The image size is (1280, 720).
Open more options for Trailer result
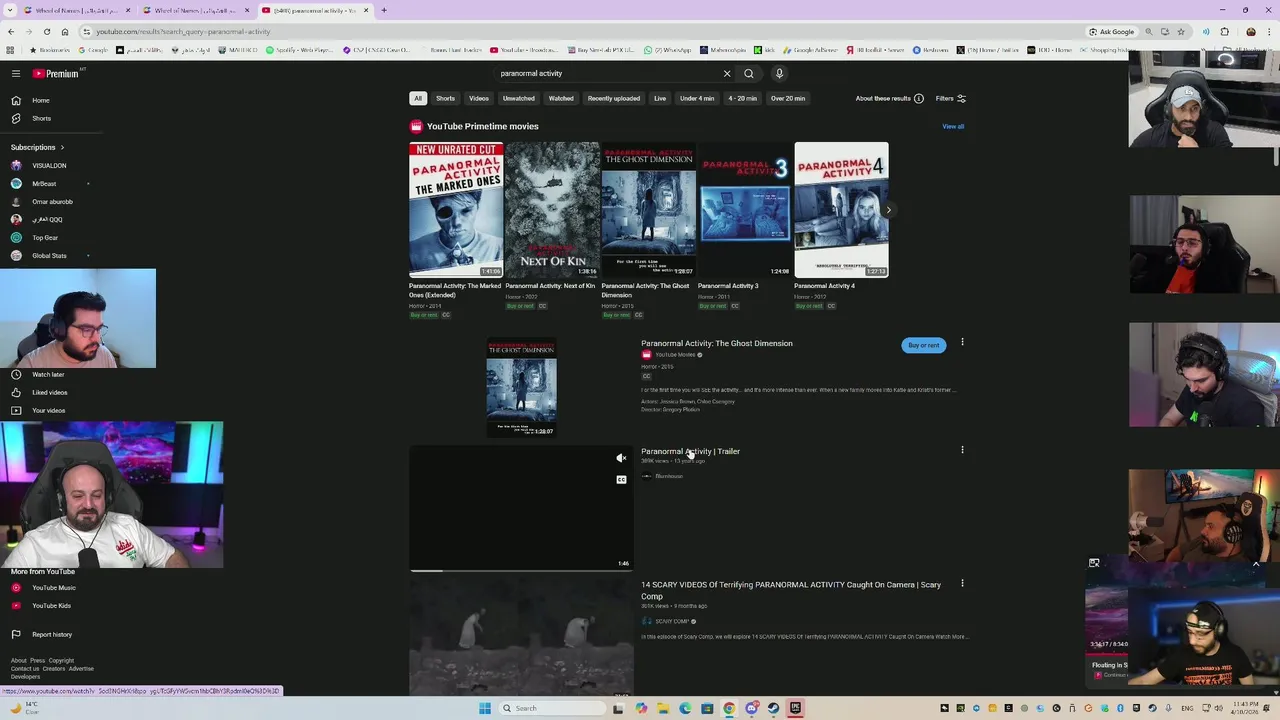962,450
